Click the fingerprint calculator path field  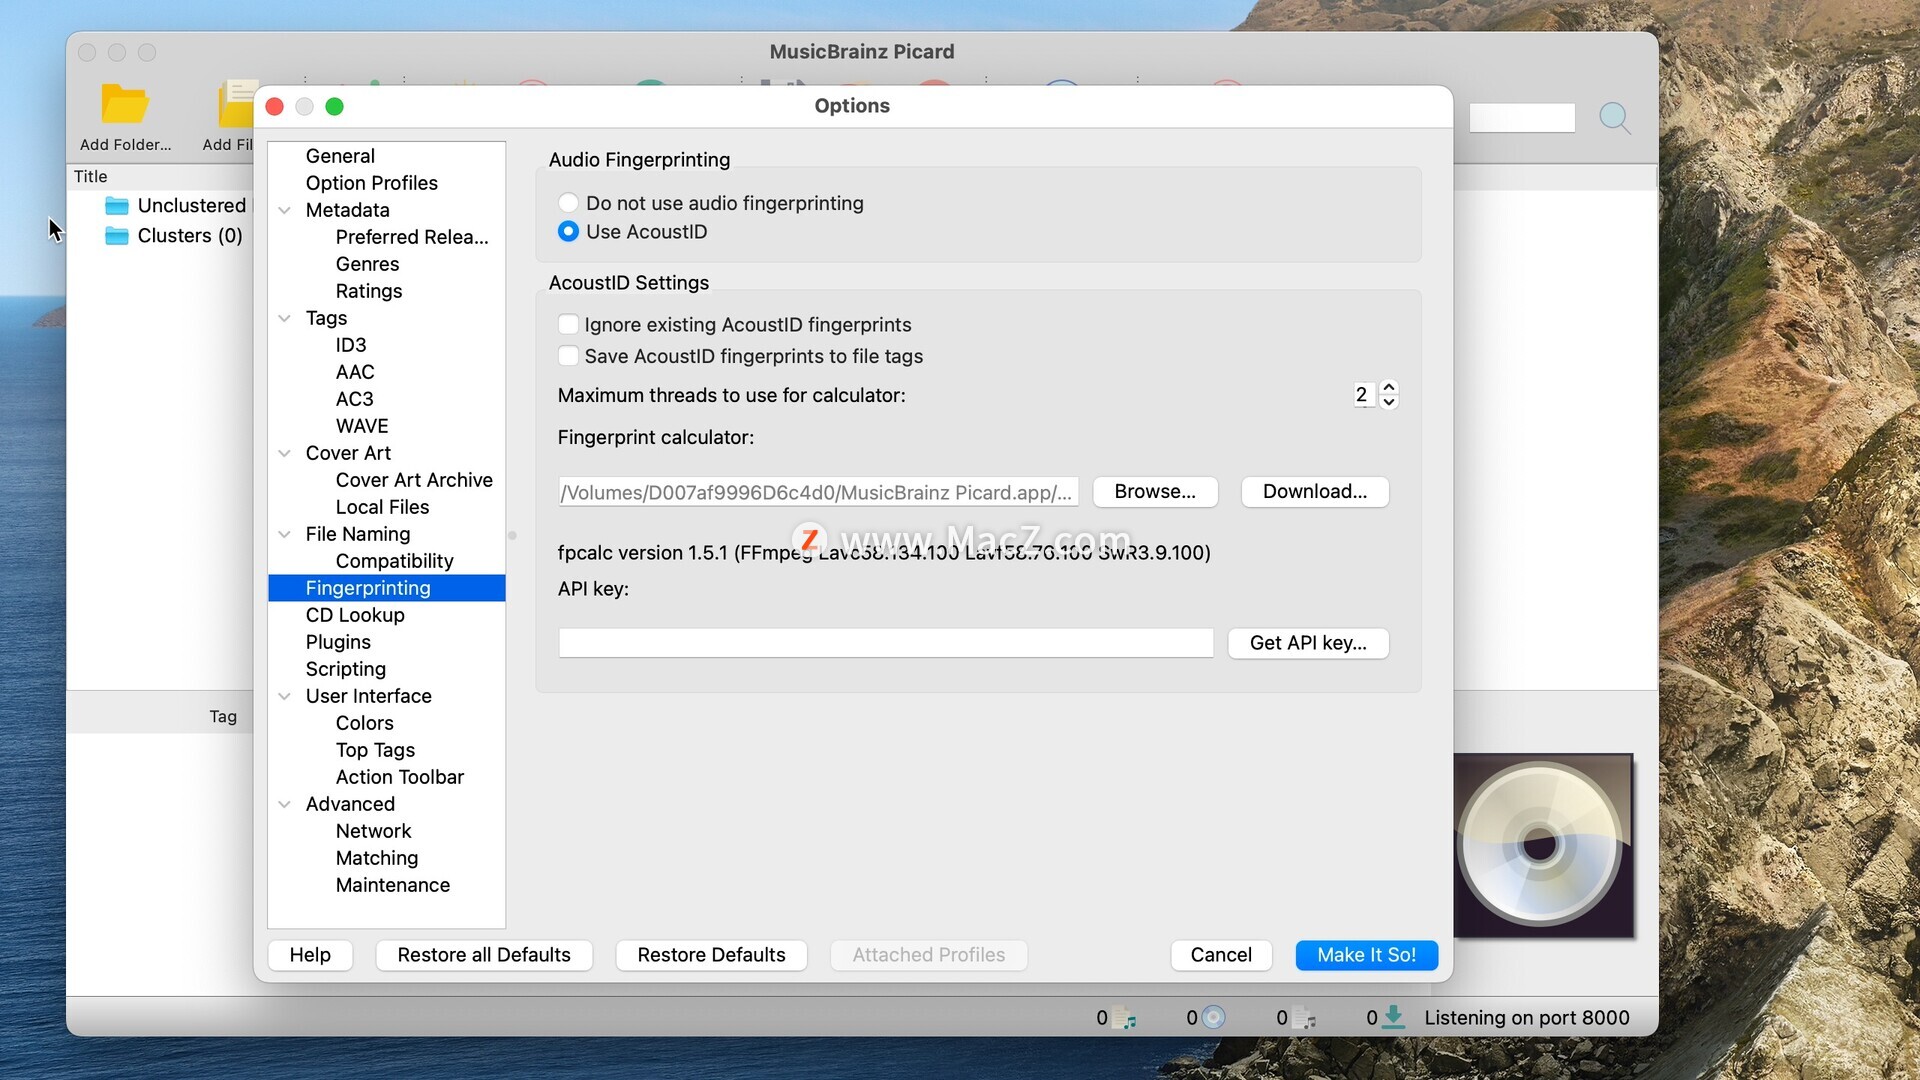[818, 492]
